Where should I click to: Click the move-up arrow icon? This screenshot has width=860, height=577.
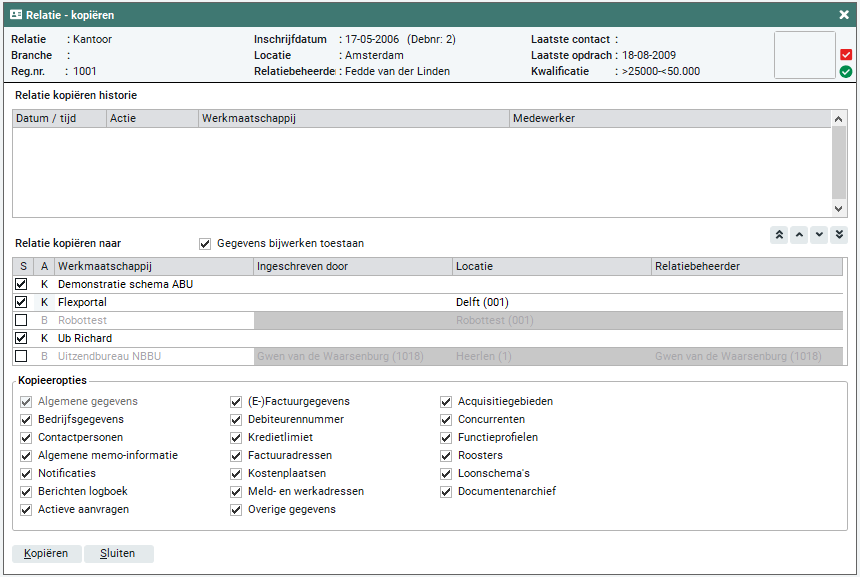799,235
